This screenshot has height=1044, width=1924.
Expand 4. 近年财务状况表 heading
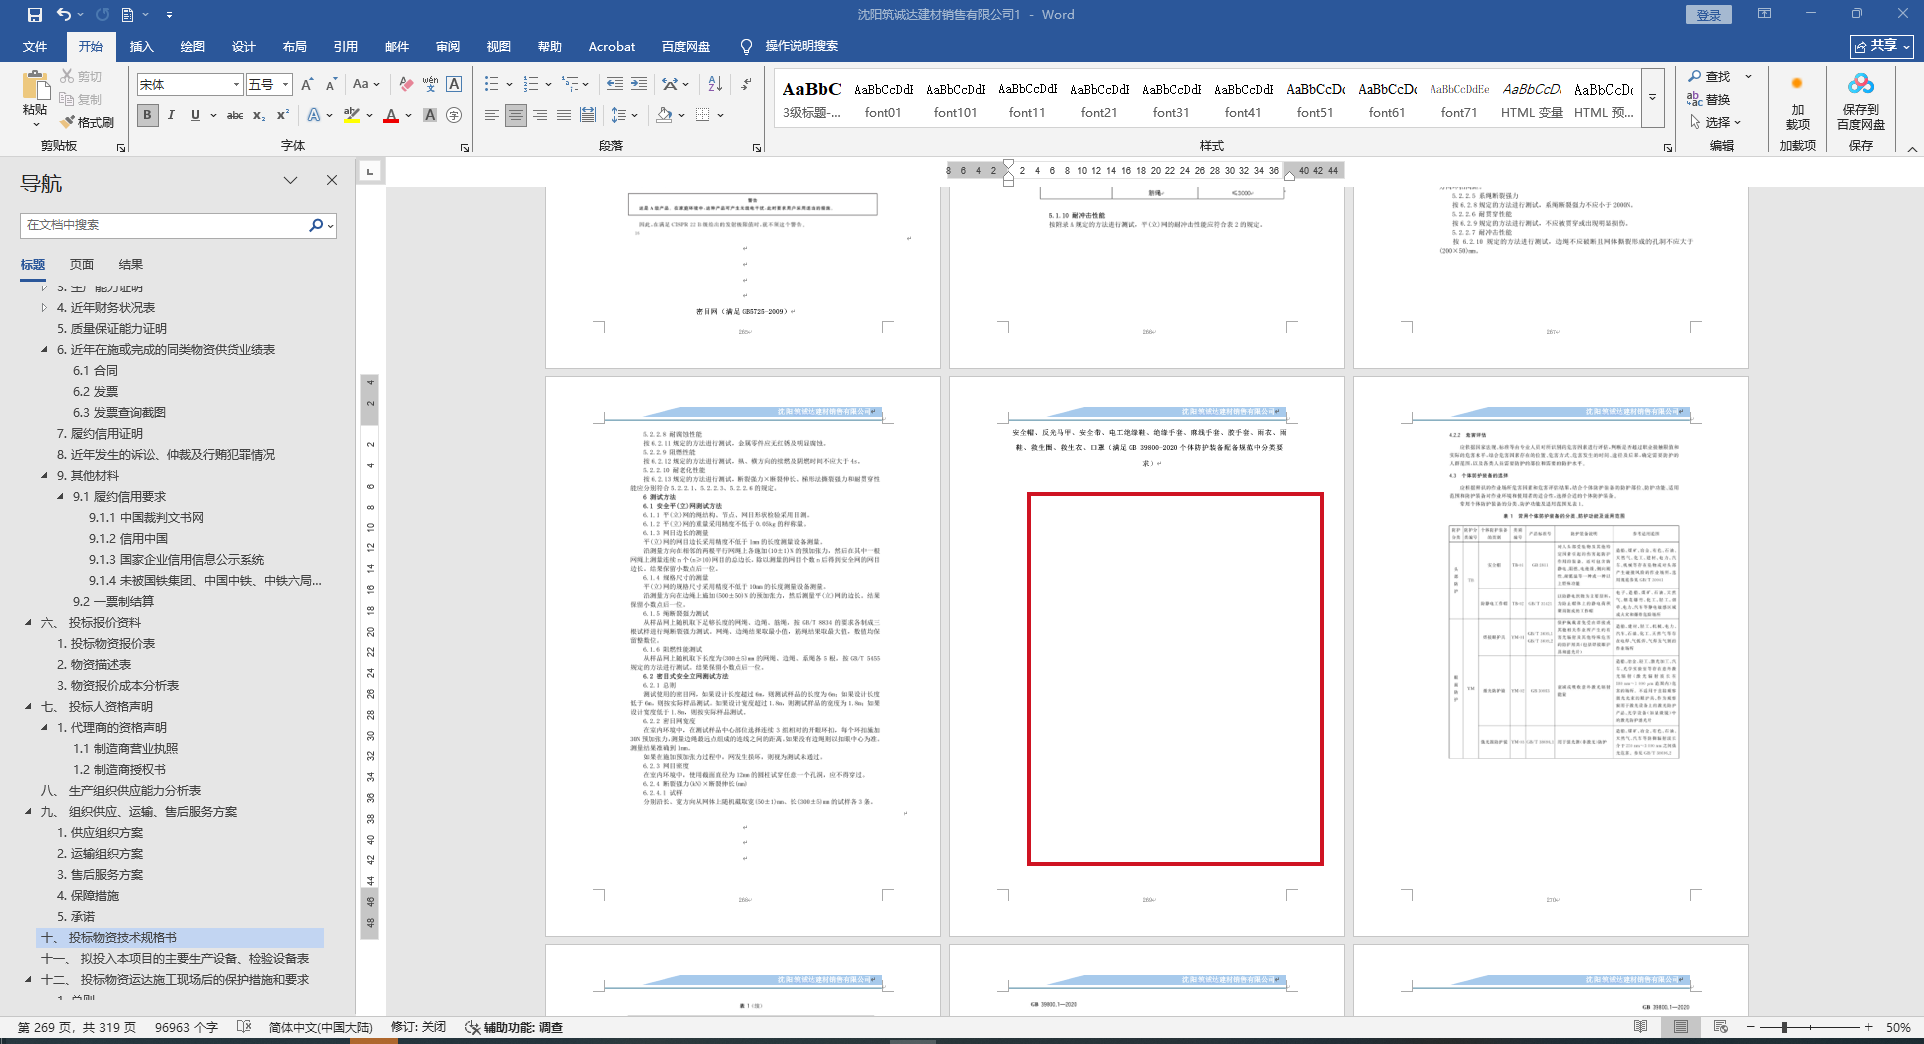click(44, 308)
